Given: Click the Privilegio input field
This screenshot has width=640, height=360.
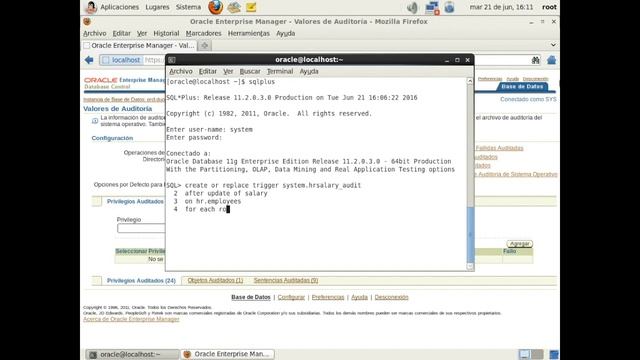Looking at the screenshot, I should pos(141,229).
